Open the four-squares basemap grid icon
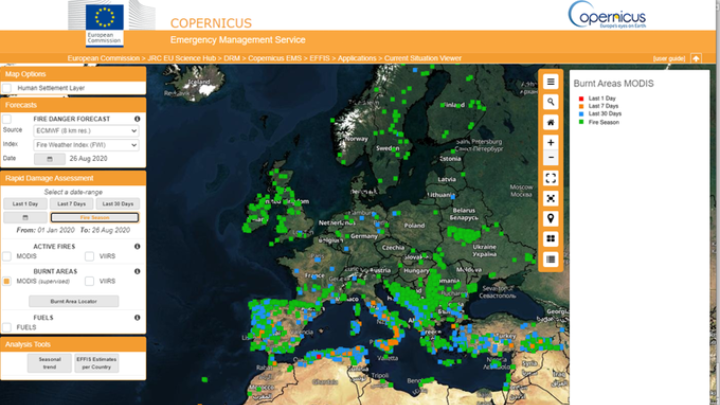Viewport: 720px width, 405px height. coord(551,239)
